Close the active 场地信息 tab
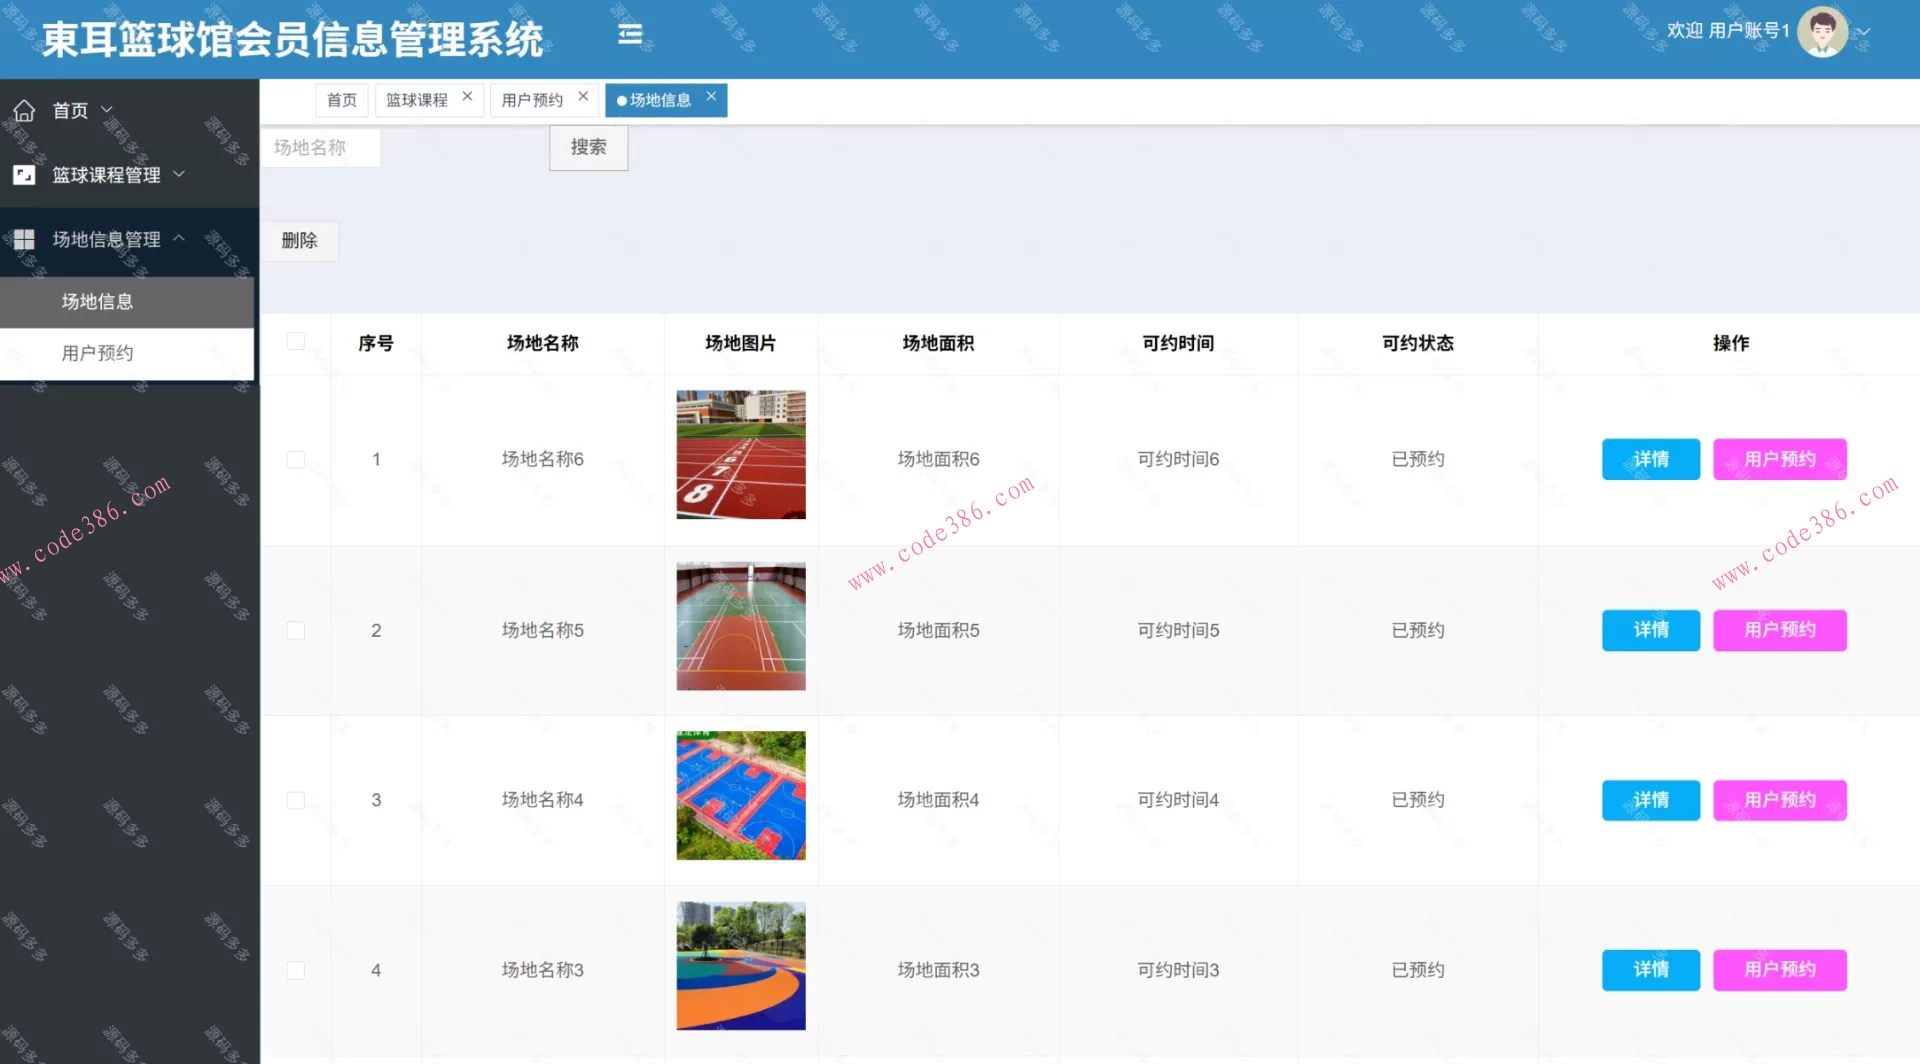The width and height of the screenshot is (1920, 1064). [x=711, y=97]
